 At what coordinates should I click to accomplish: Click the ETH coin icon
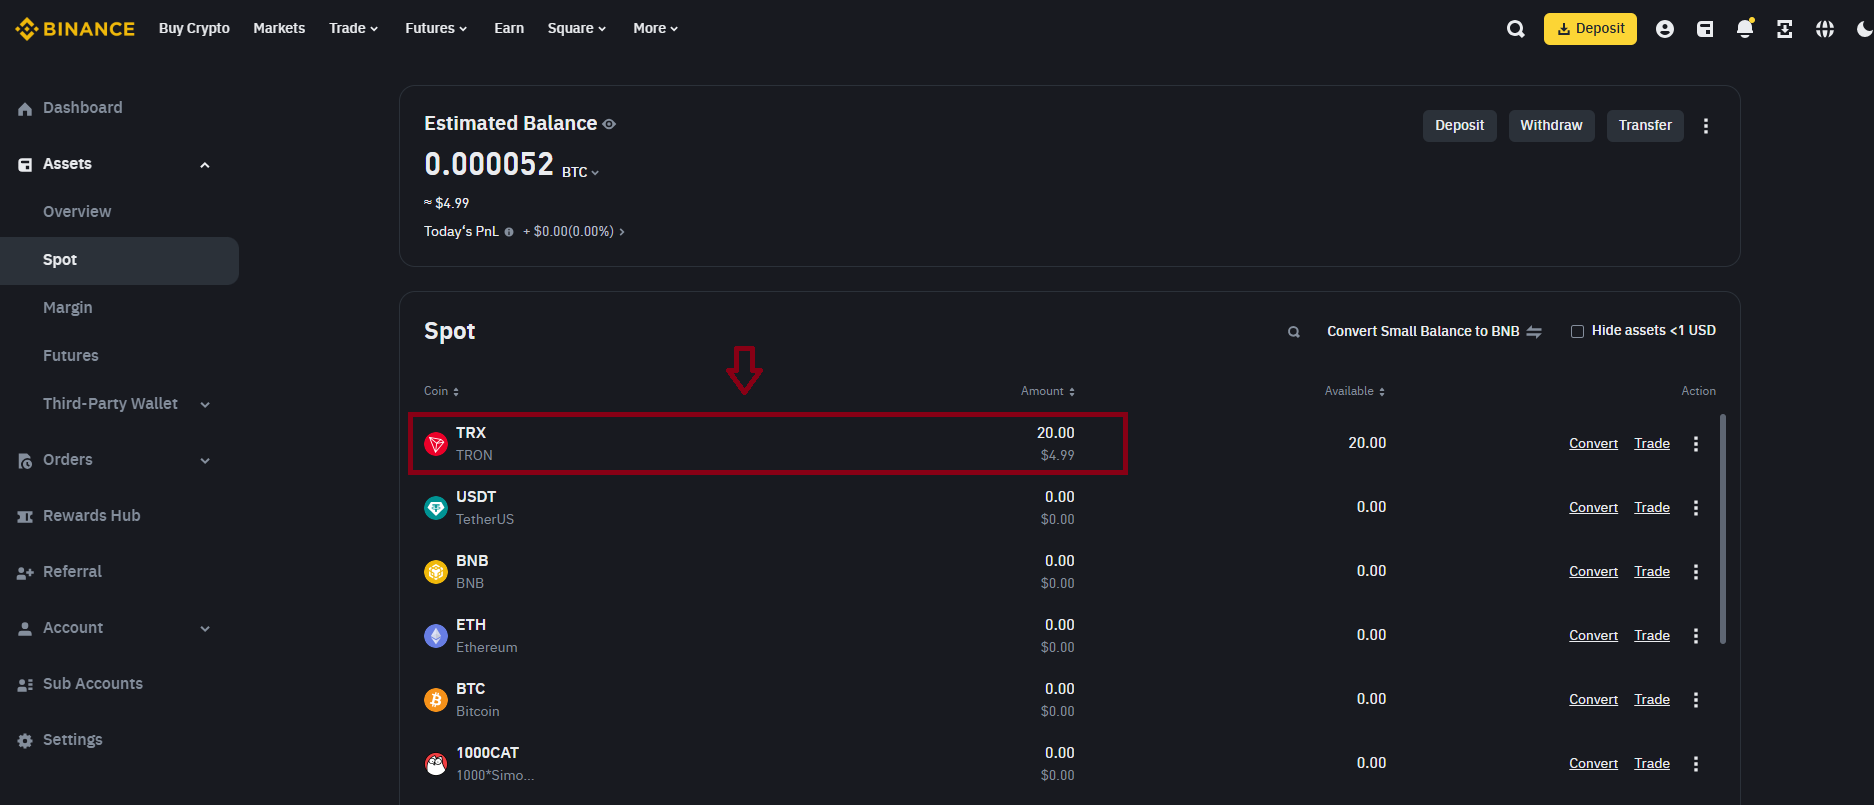pos(436,636)
